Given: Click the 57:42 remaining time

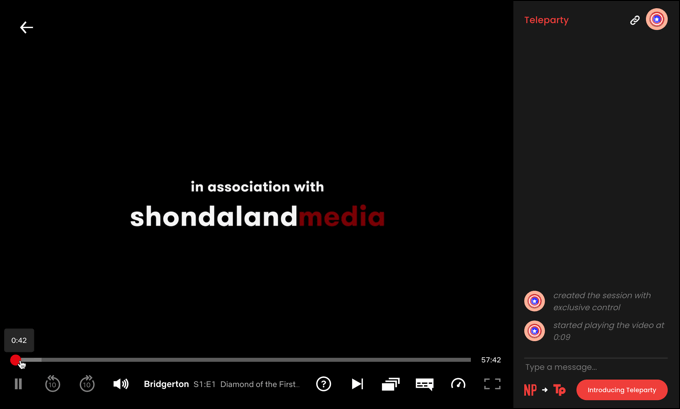Looking at the screenshot, I should pos(491,360).
